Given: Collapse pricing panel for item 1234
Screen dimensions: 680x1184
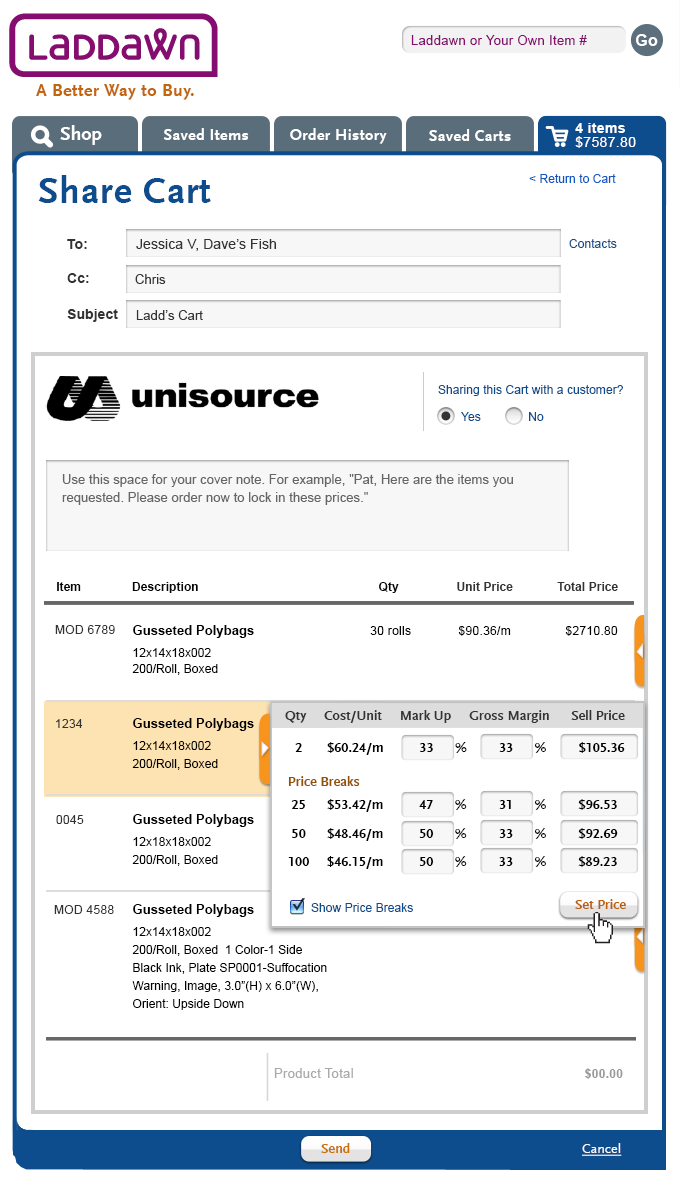Looking at the screenshot, I should tap(264, 749).
